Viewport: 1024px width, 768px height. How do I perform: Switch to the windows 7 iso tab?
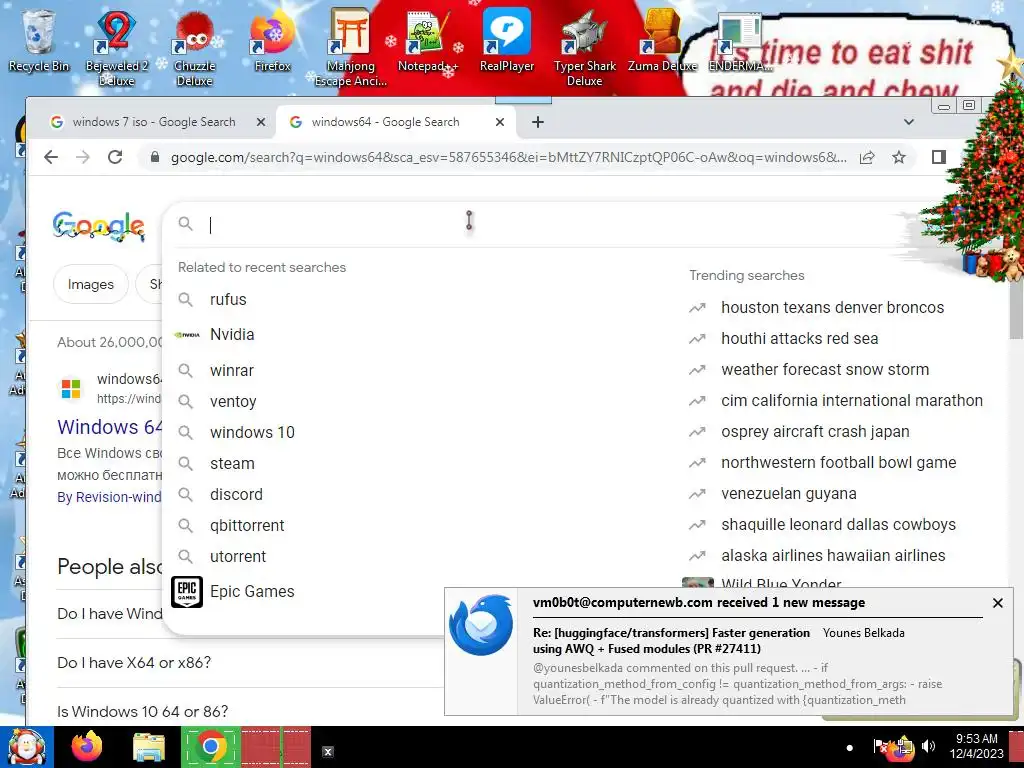point(153,122)
